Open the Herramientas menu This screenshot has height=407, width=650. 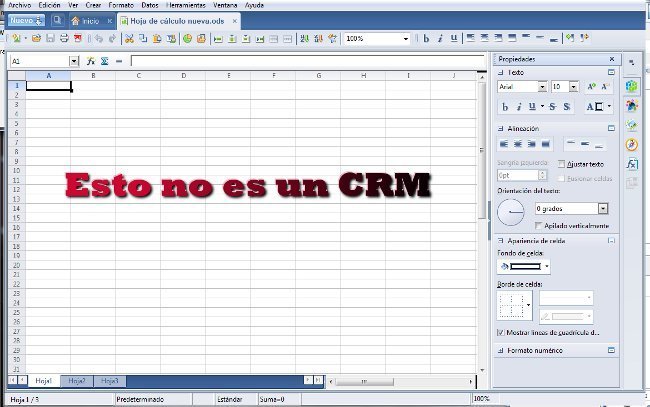[186, 5]
